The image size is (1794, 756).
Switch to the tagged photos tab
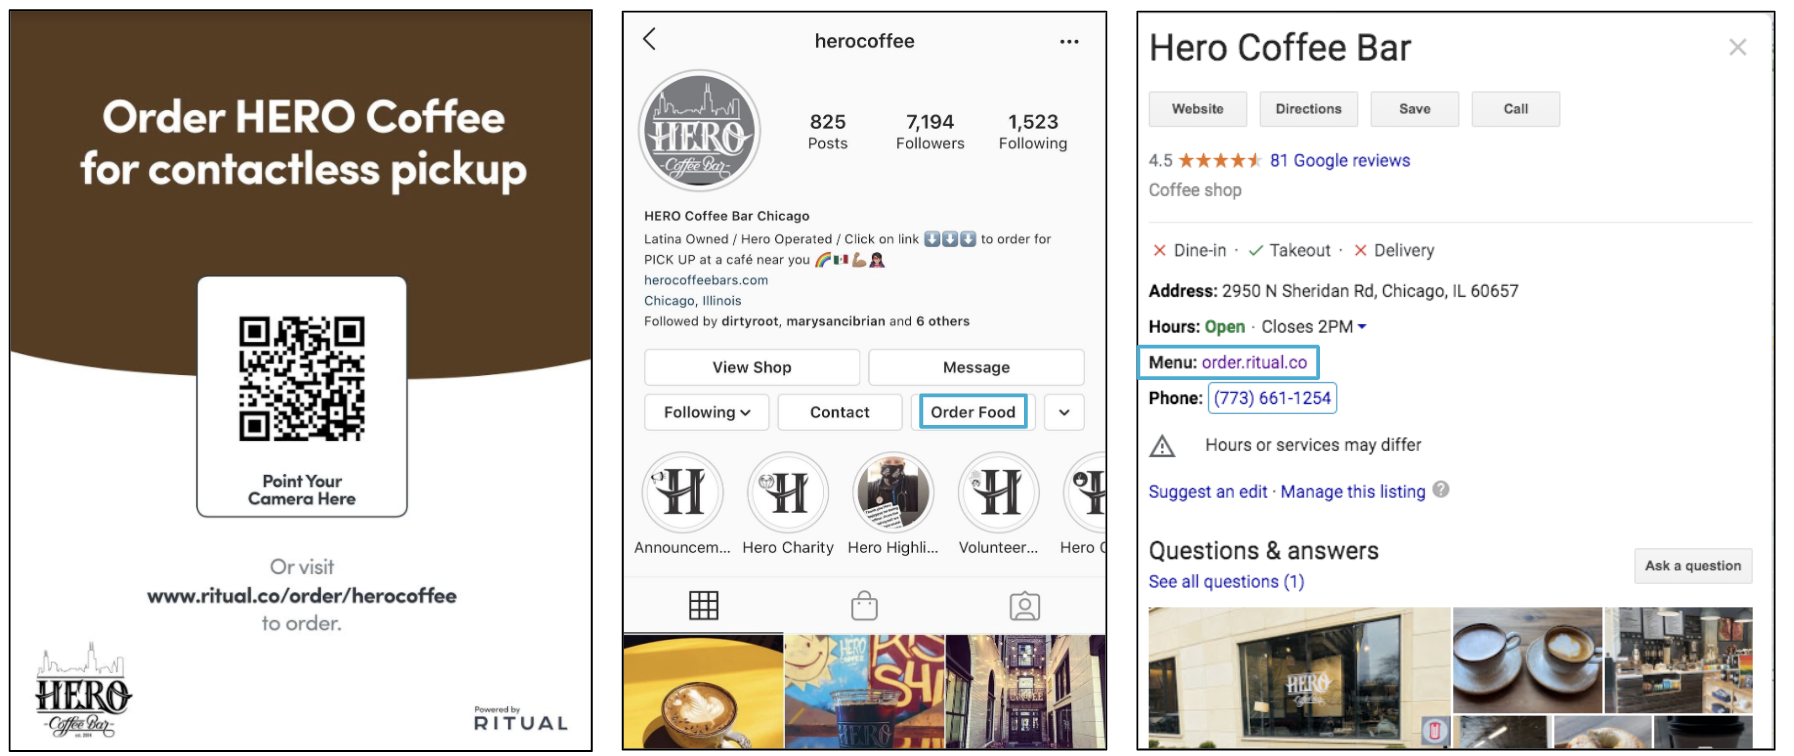1025,606
